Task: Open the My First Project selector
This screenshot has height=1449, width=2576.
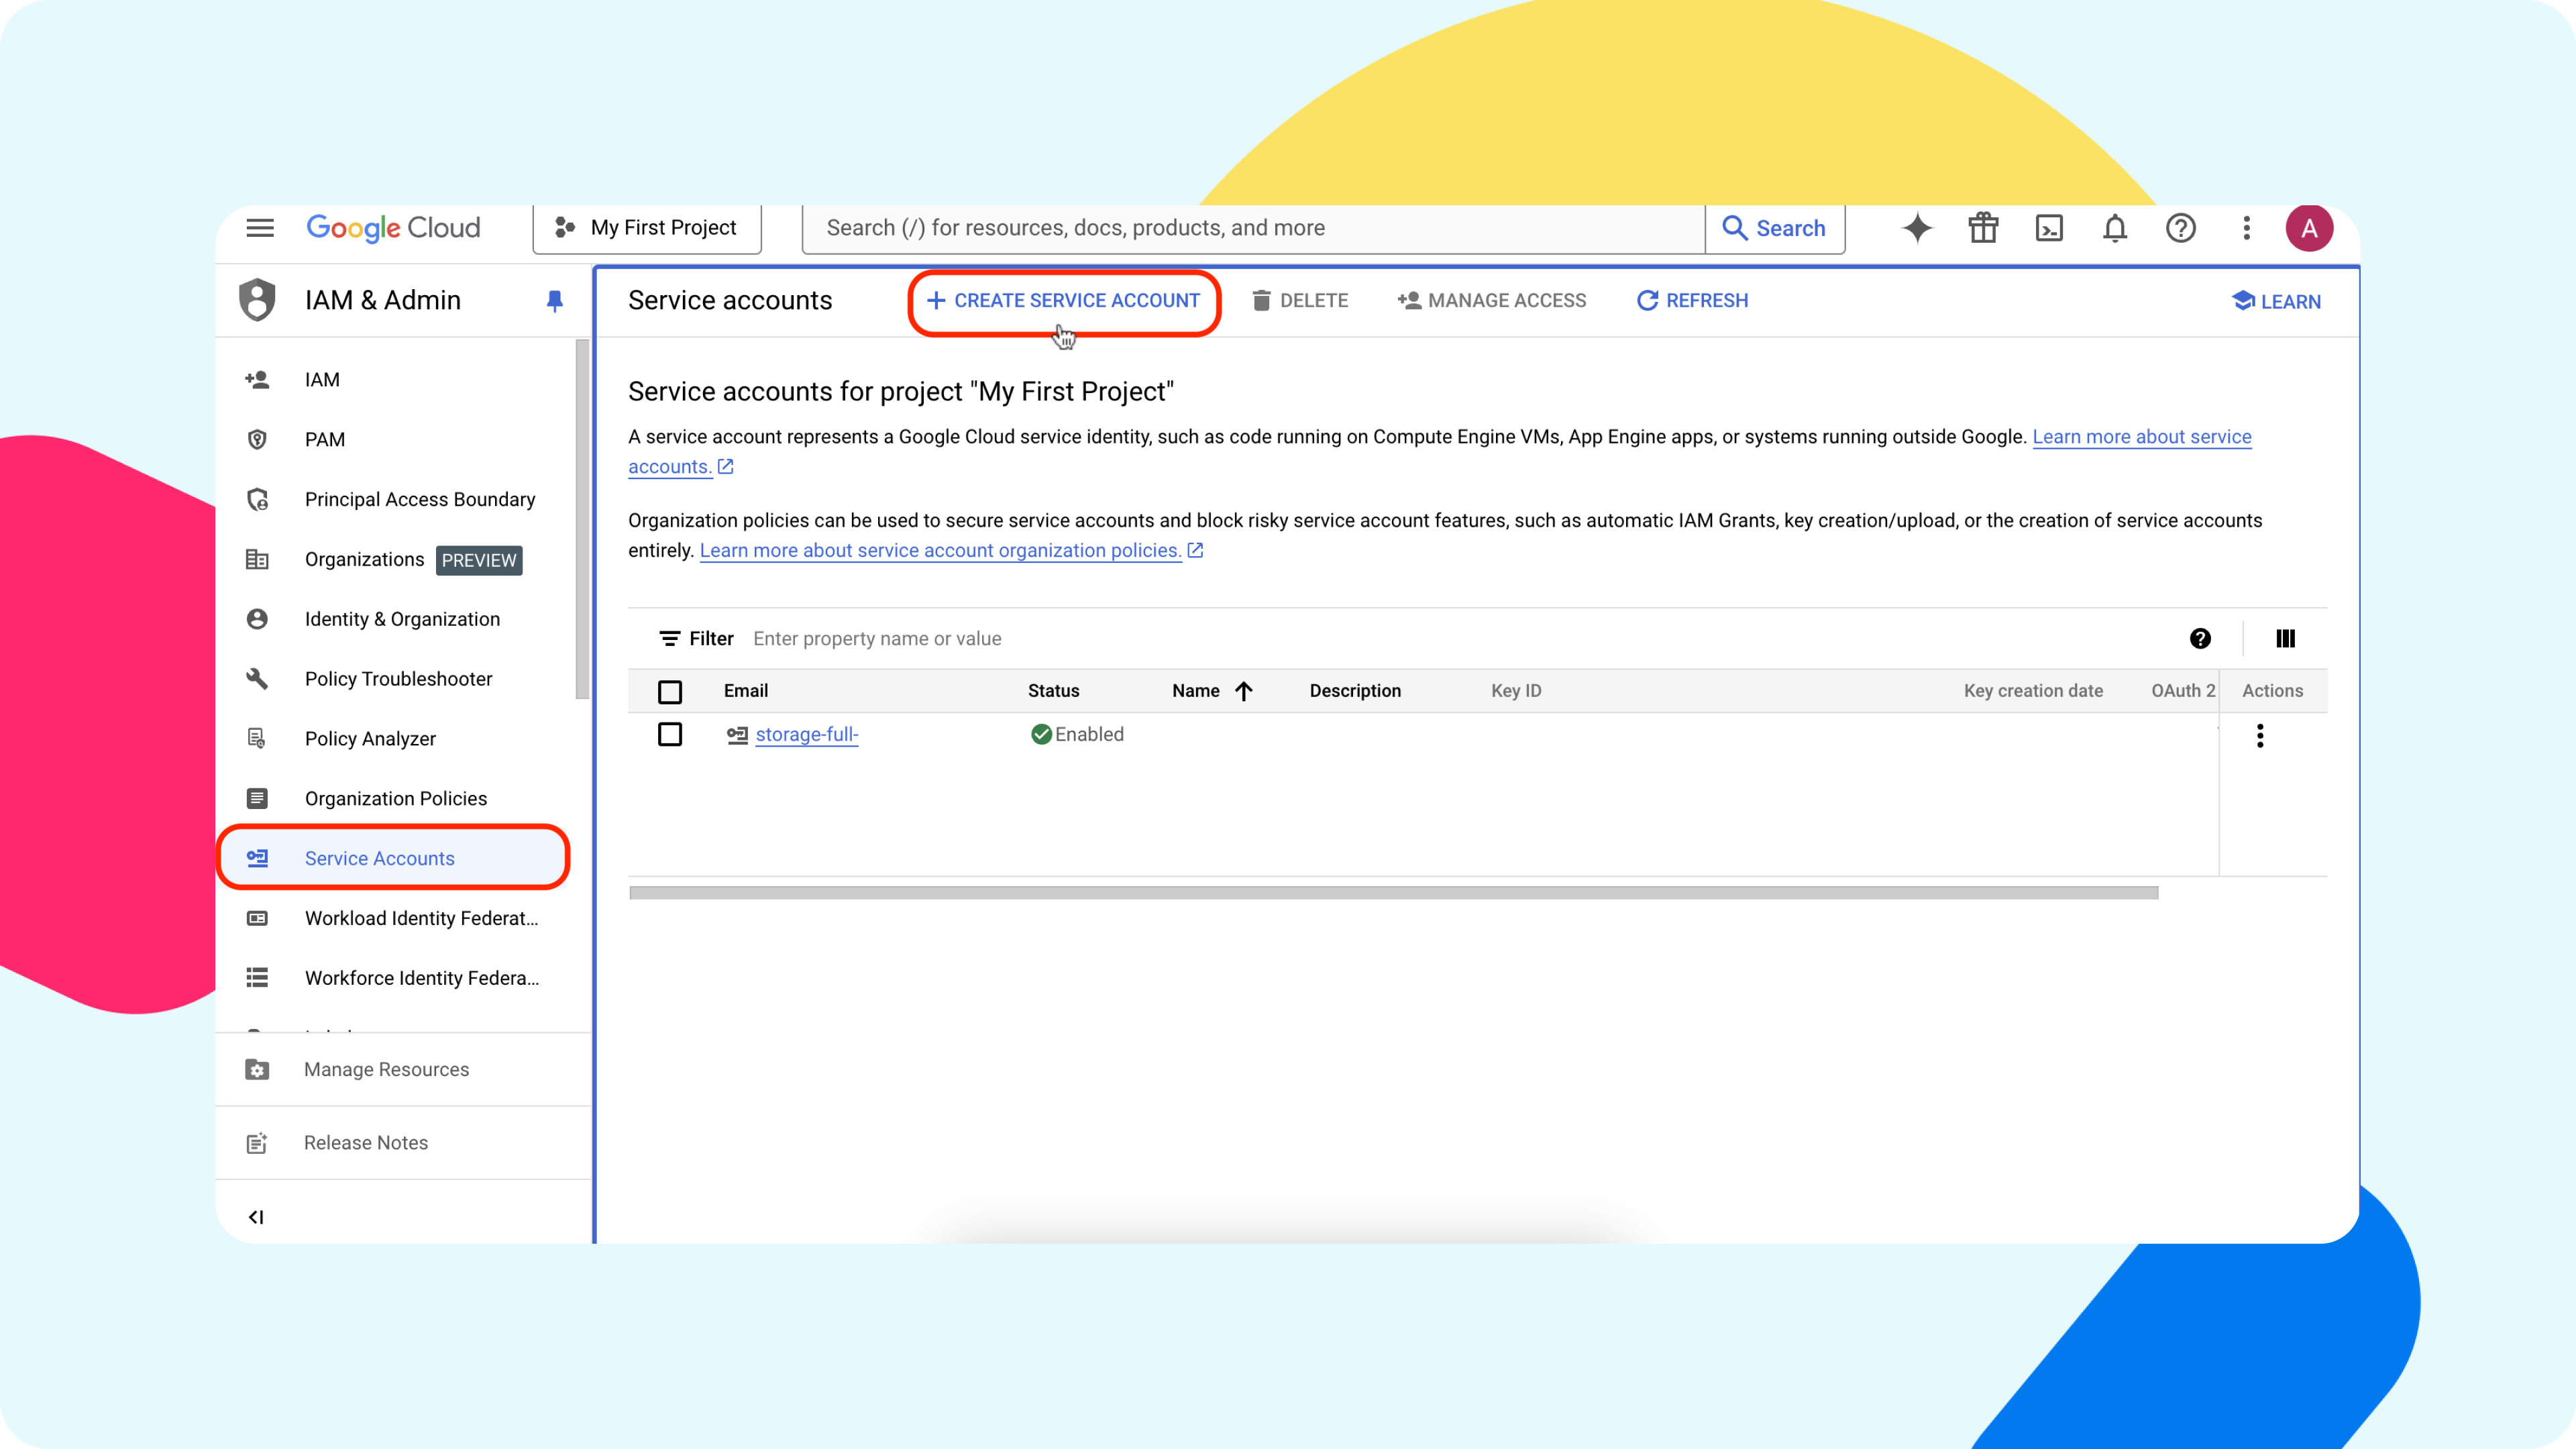Action: [647, 228]
